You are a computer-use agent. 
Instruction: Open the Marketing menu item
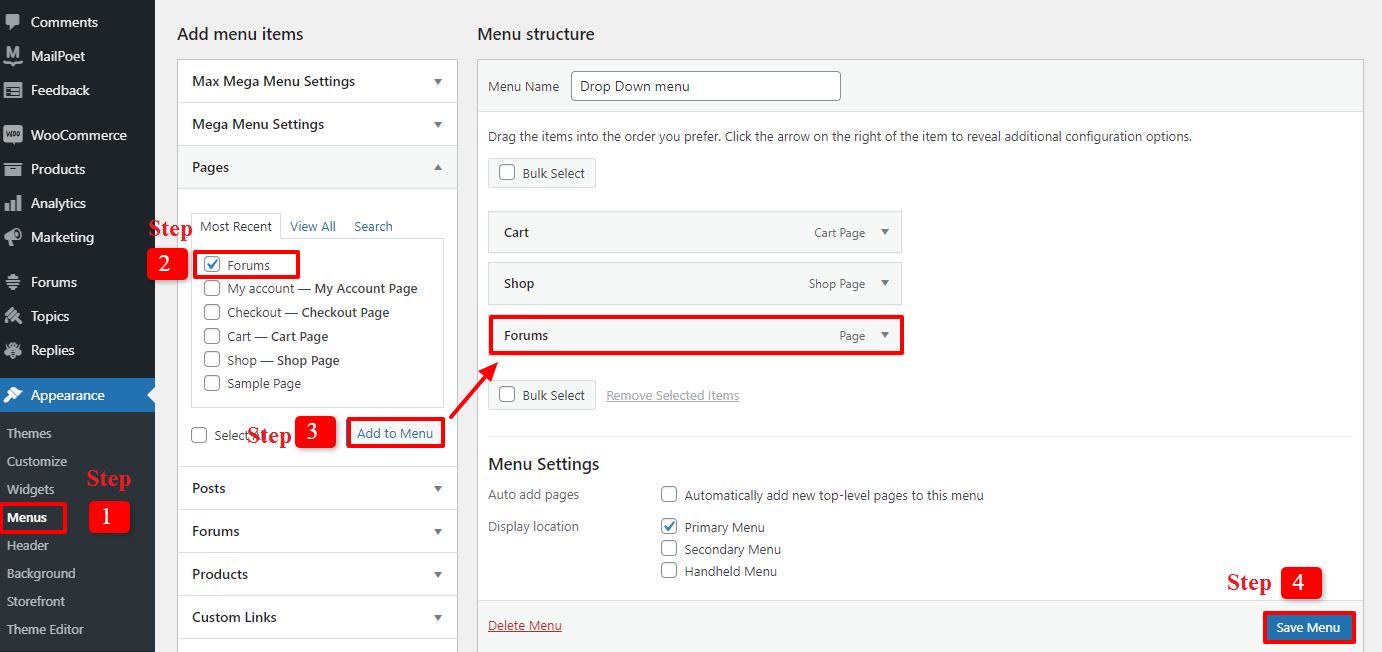coord(62,237)
